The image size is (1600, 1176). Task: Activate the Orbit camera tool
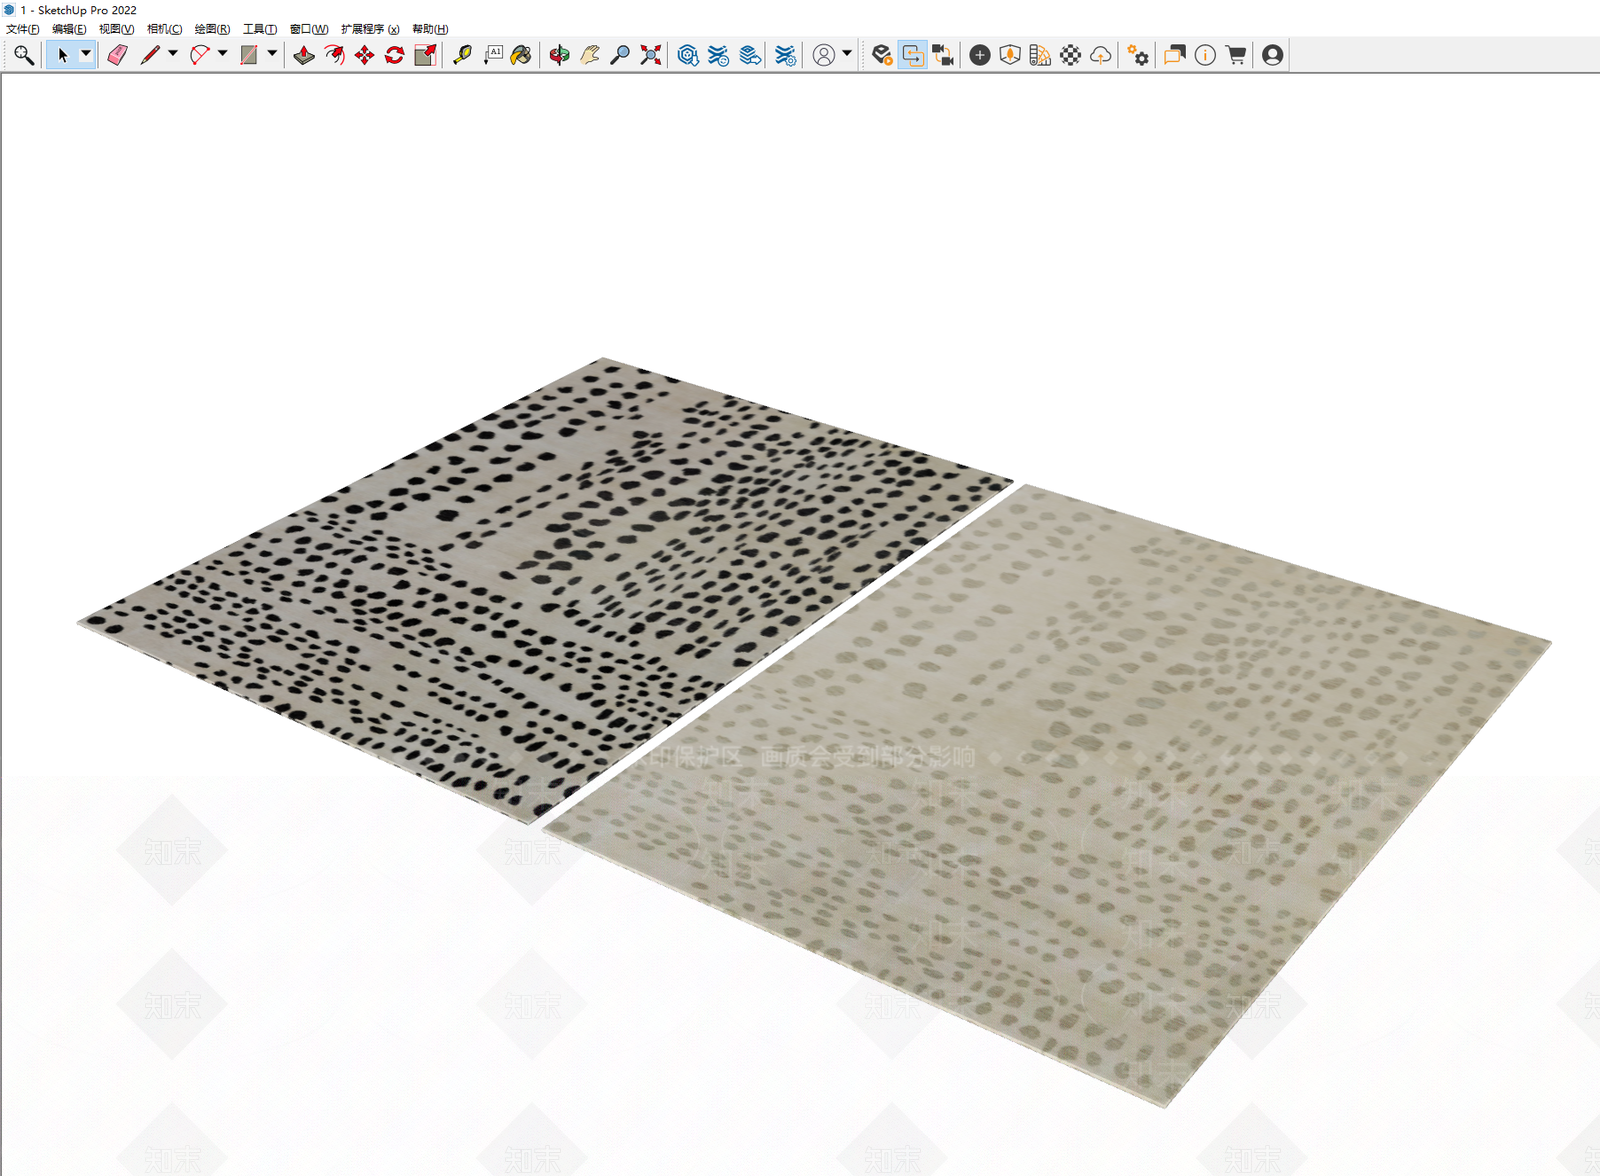(x=559, y=55)
